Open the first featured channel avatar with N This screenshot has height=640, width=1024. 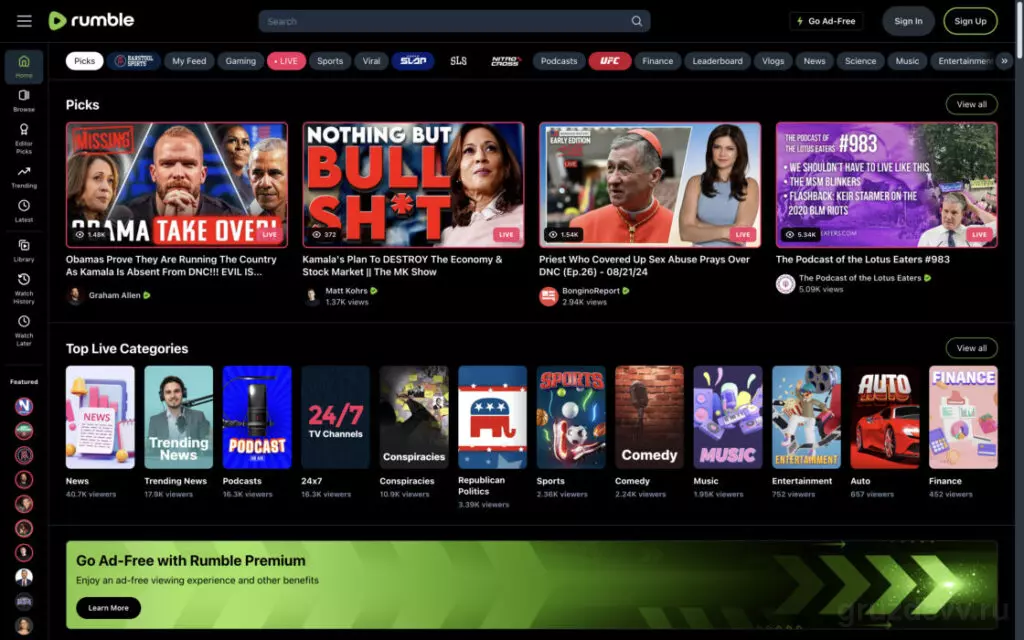[x=24, y=406]
